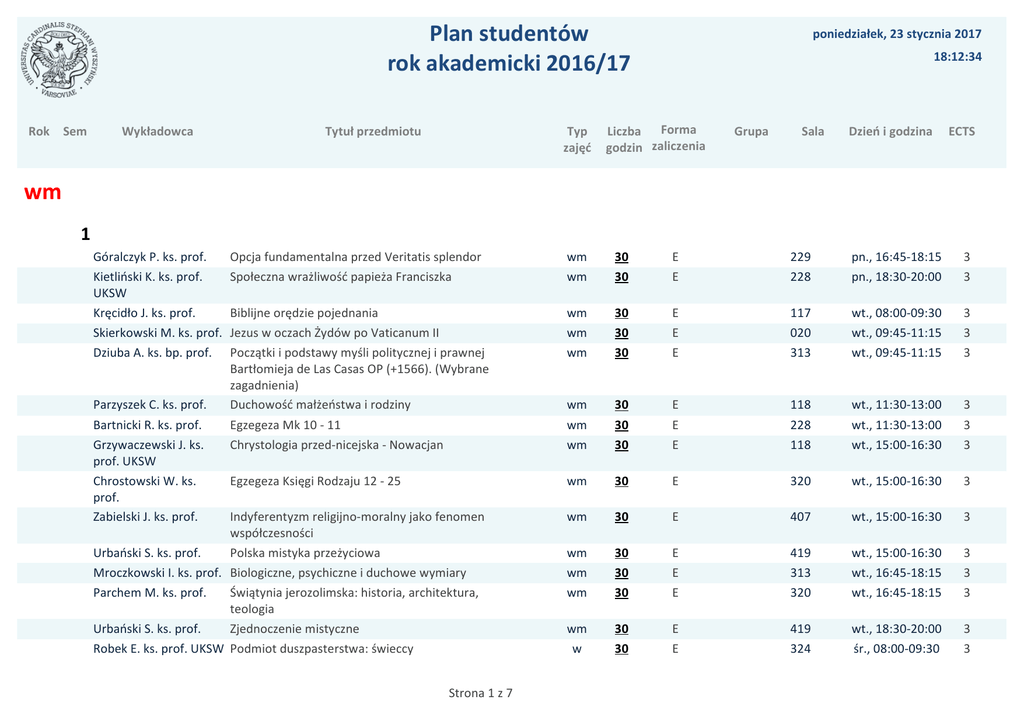Click the Strona 1 z 7 page indicator

[x=480, y=692]
